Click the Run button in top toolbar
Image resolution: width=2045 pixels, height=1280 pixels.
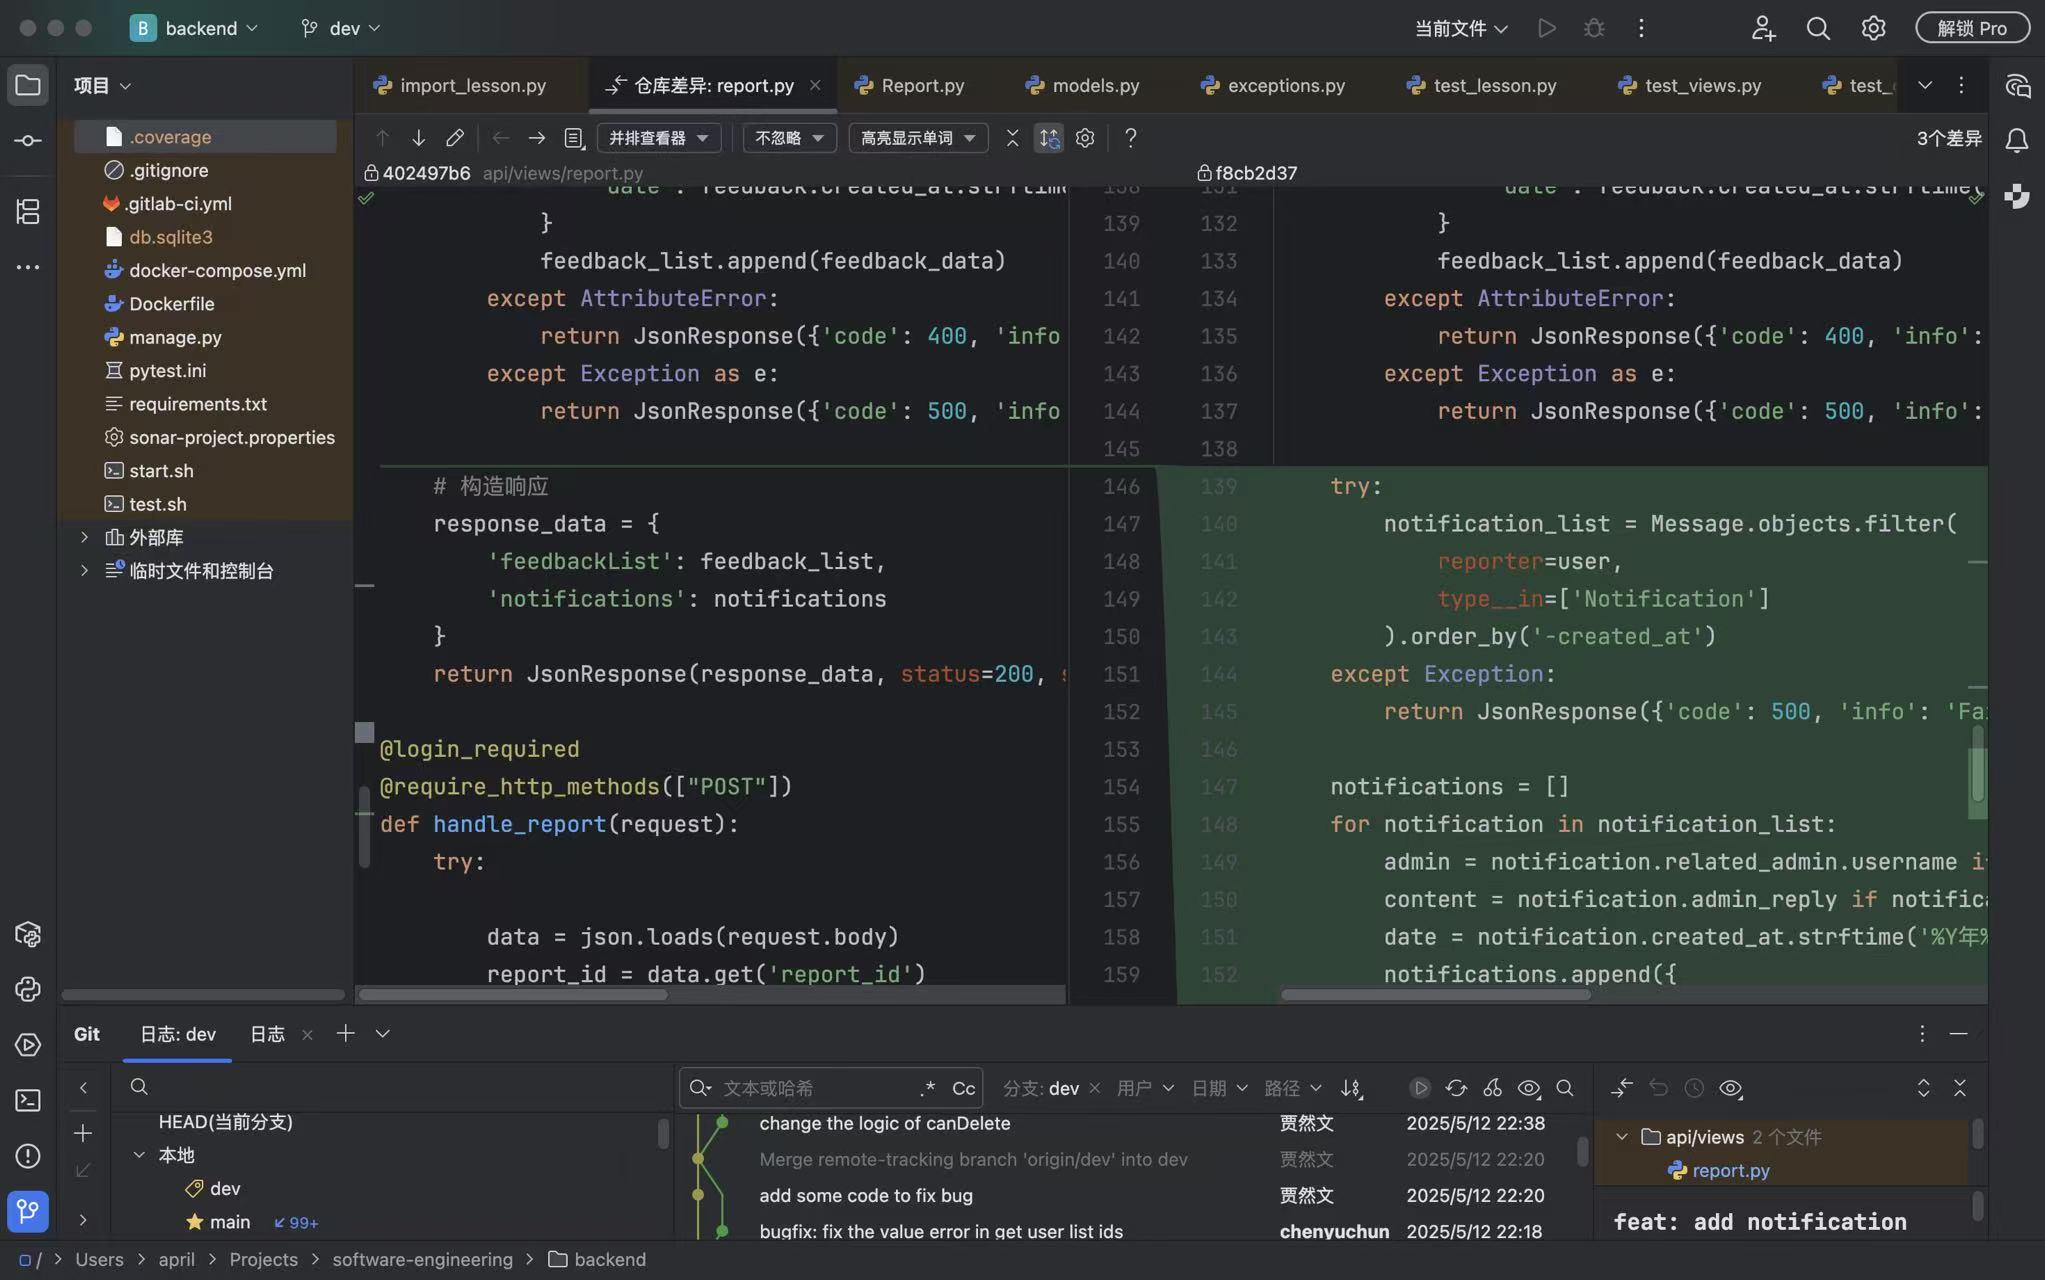tap(1547, 28)
